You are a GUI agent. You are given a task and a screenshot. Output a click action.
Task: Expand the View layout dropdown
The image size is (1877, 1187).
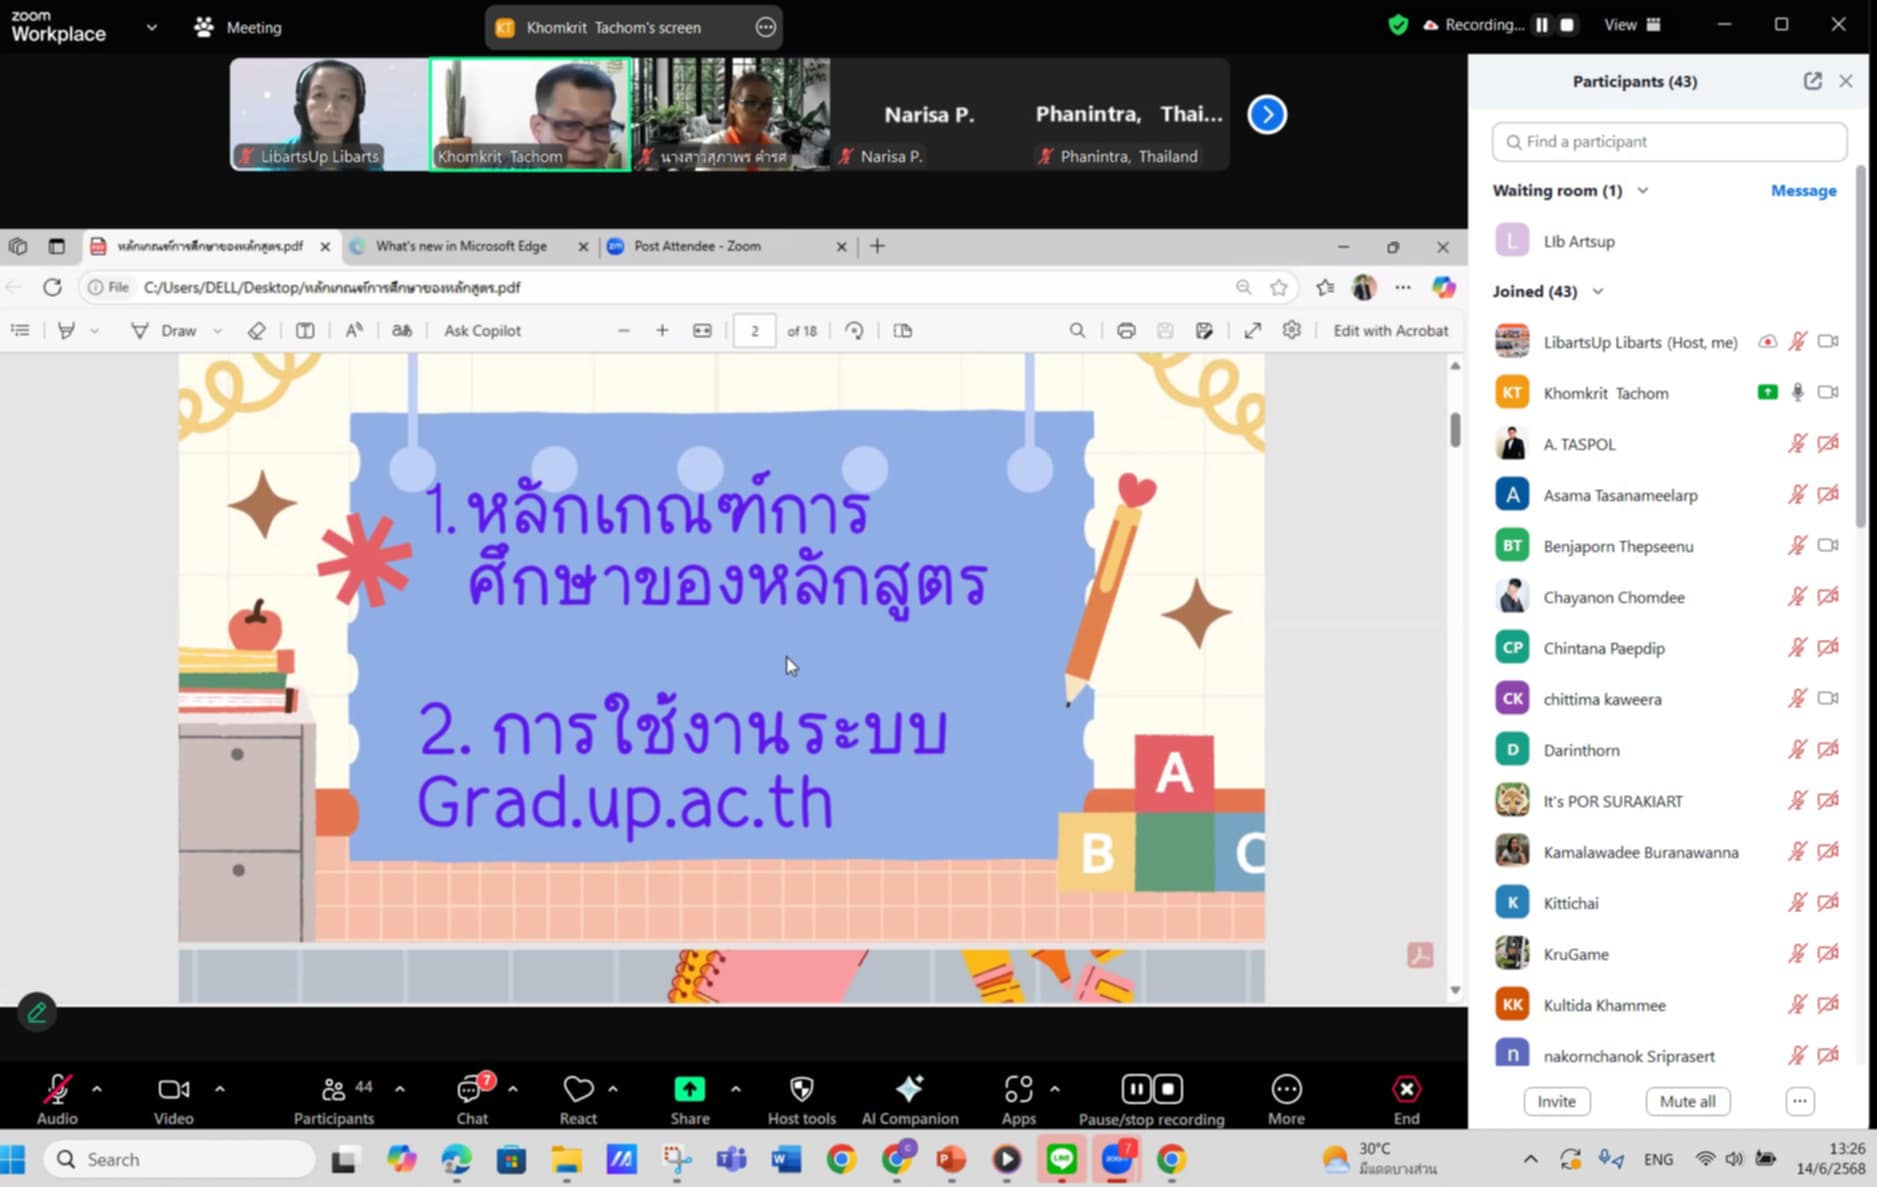coord(1632,25)
